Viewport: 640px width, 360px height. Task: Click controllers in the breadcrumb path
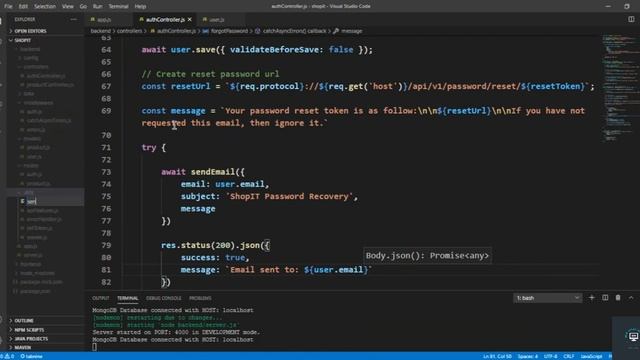pos(130,31)
